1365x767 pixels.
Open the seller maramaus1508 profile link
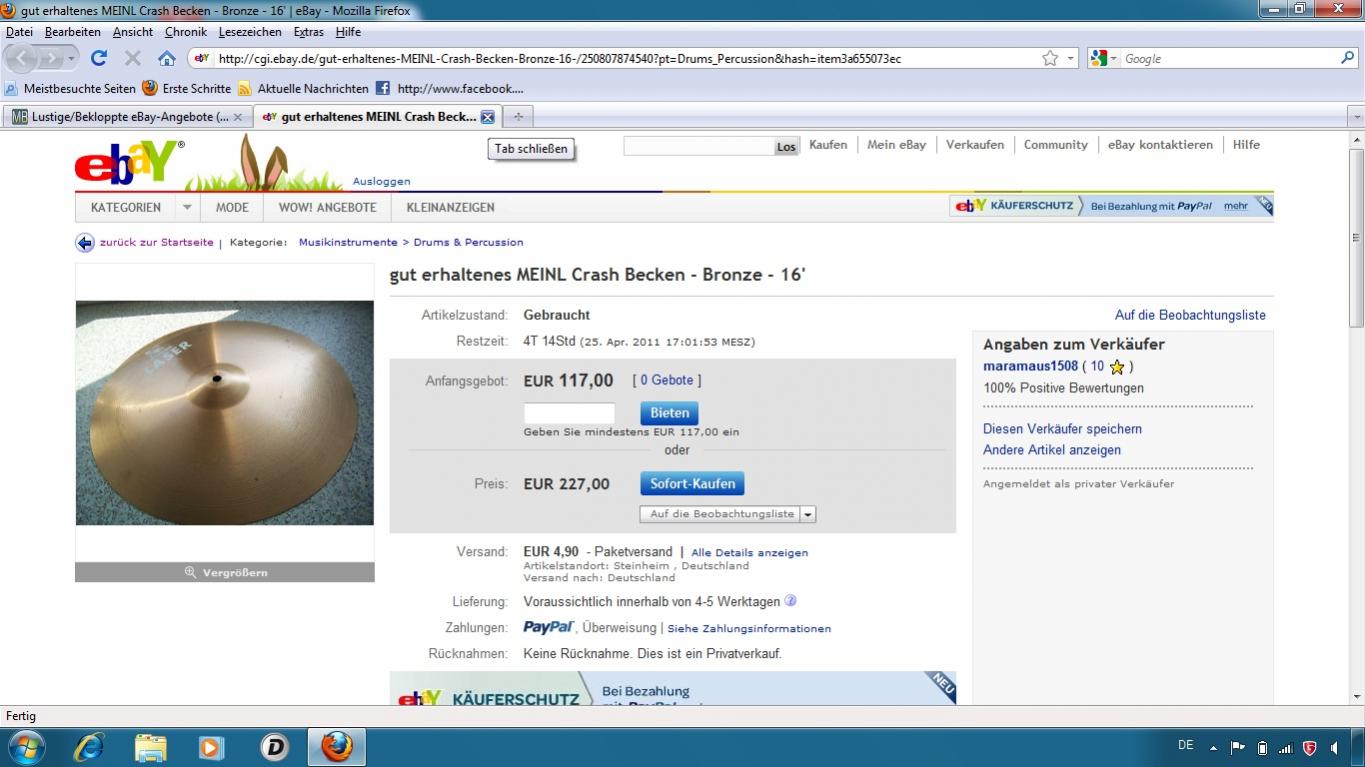point(1030,366)
